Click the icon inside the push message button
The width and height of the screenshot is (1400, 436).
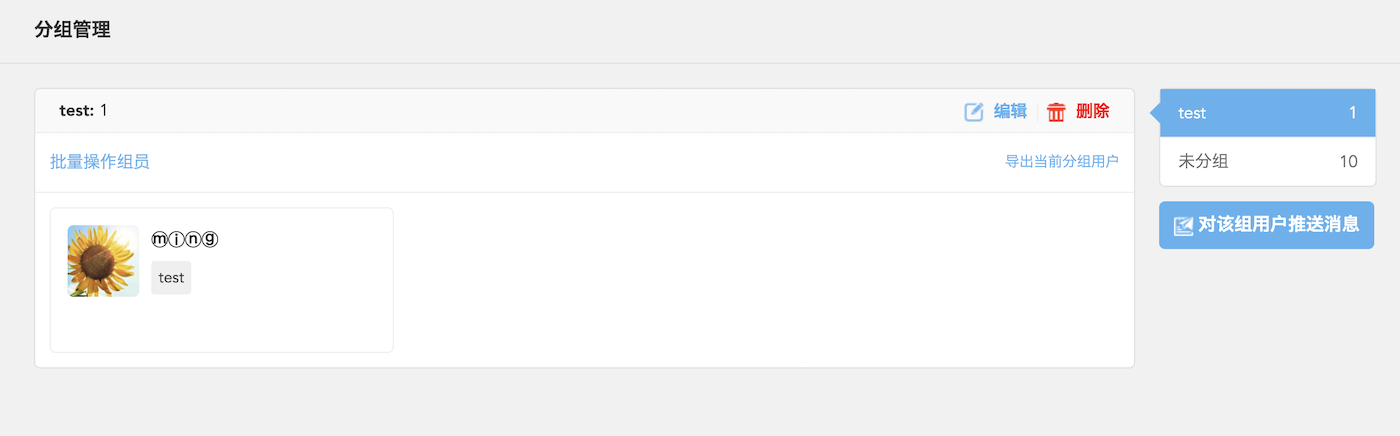(x=1183, y=226)
